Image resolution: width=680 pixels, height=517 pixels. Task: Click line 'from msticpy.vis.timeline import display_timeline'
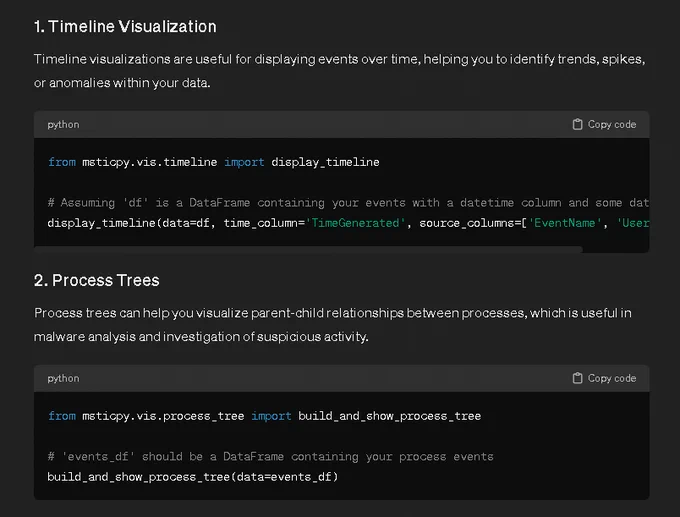214,162
